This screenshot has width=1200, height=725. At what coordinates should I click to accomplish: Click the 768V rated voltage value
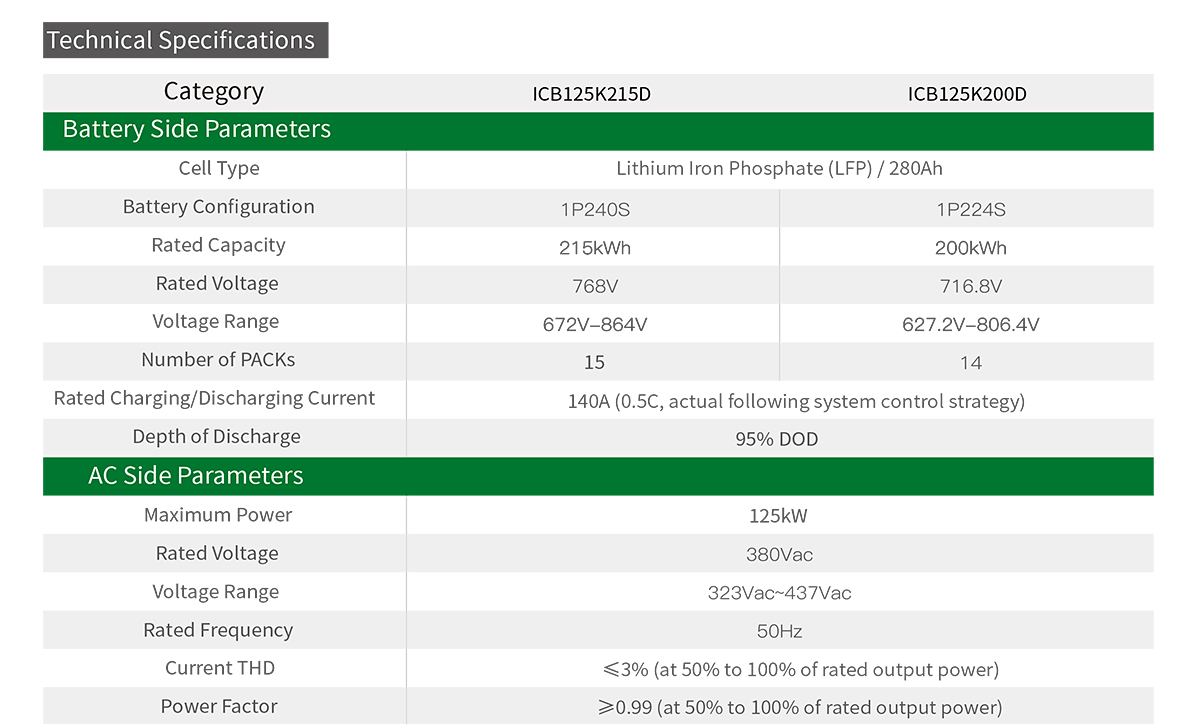coord(595,287)
